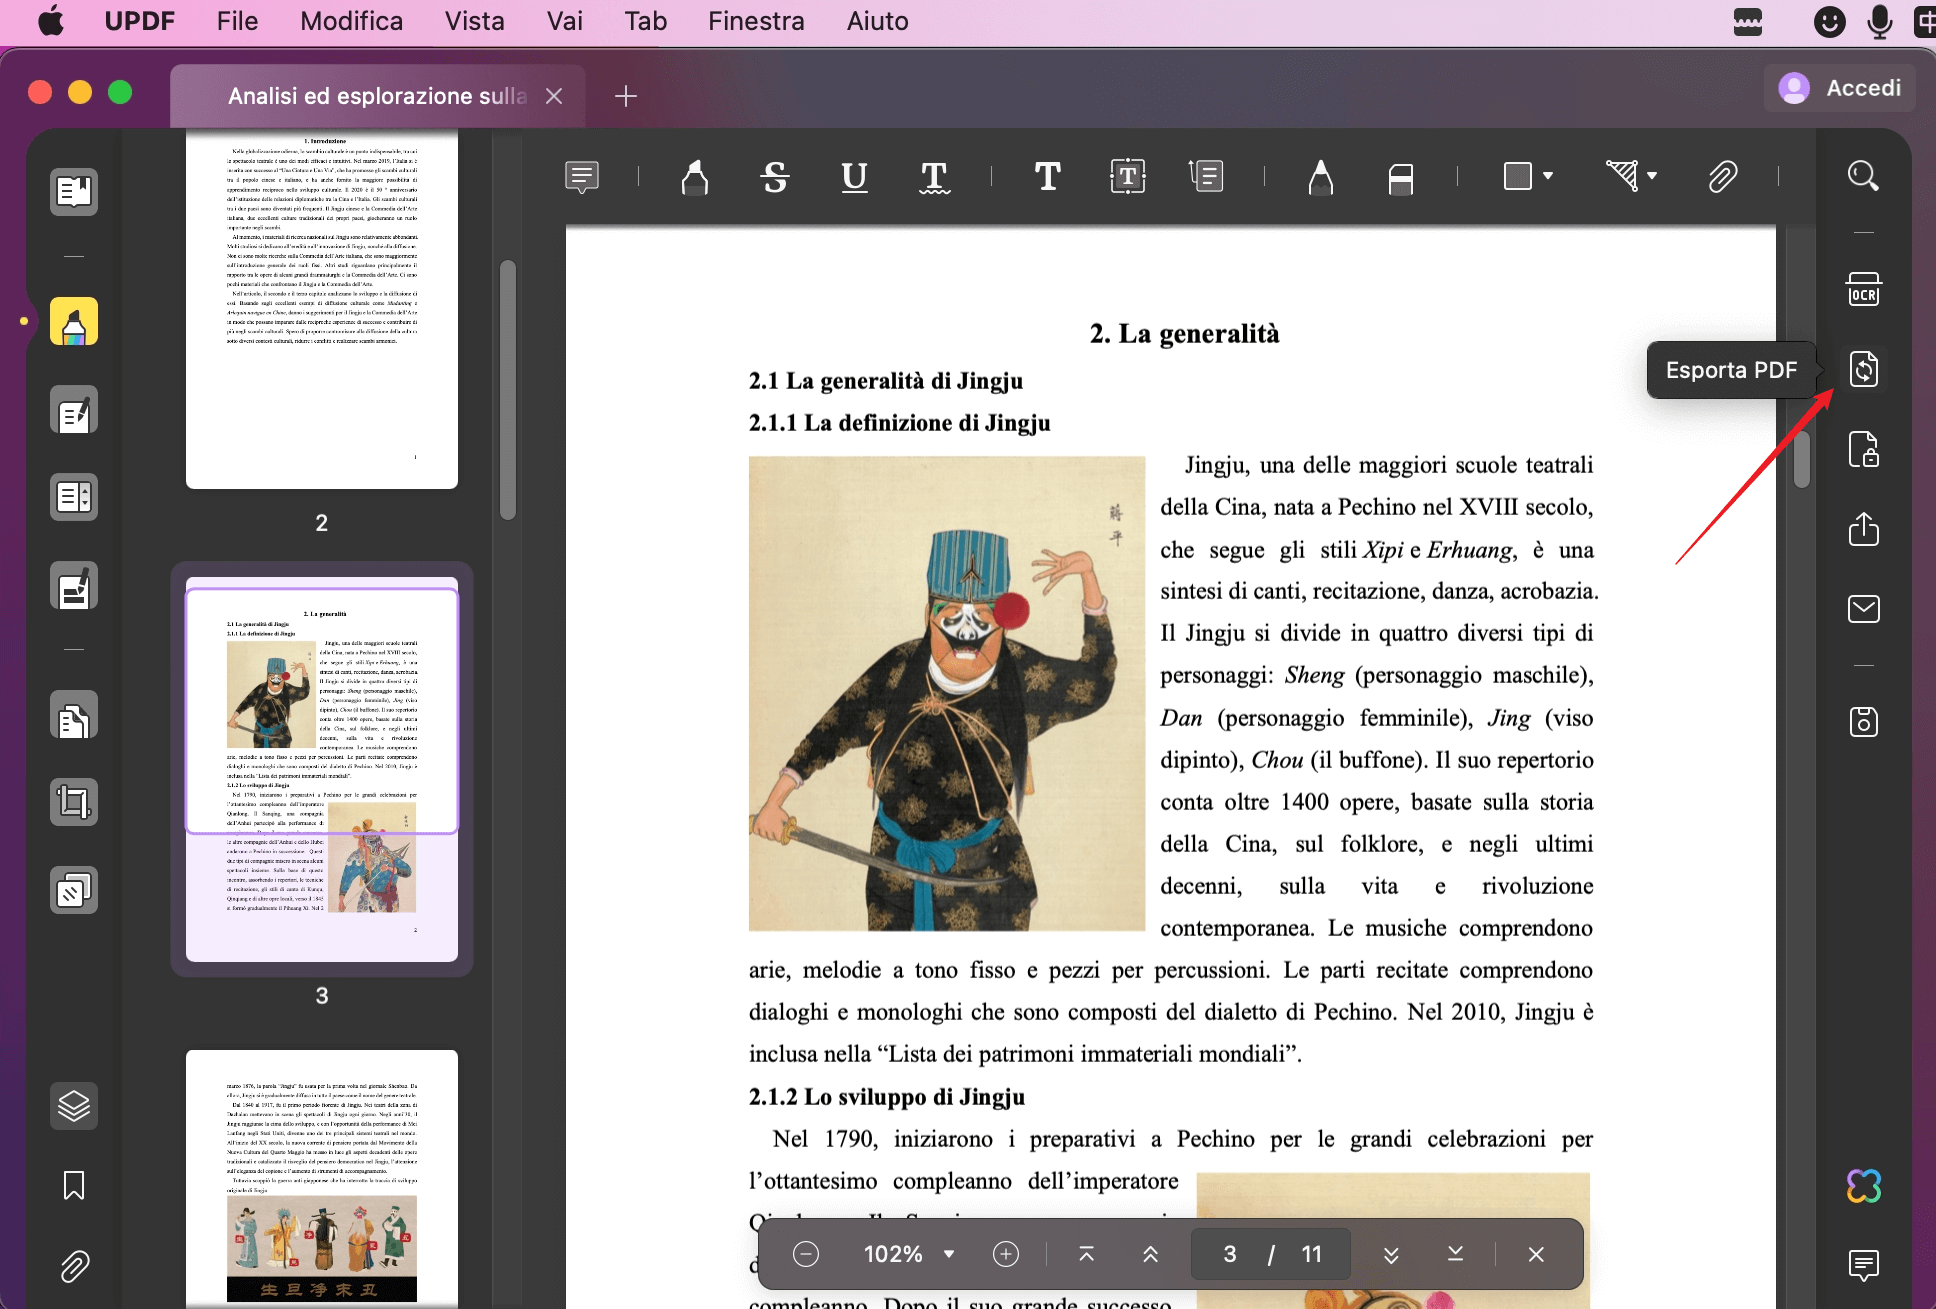1936x1309 pixels.
Task: Open the Organize pages mode in sidebar
Action: coord(74,497)
